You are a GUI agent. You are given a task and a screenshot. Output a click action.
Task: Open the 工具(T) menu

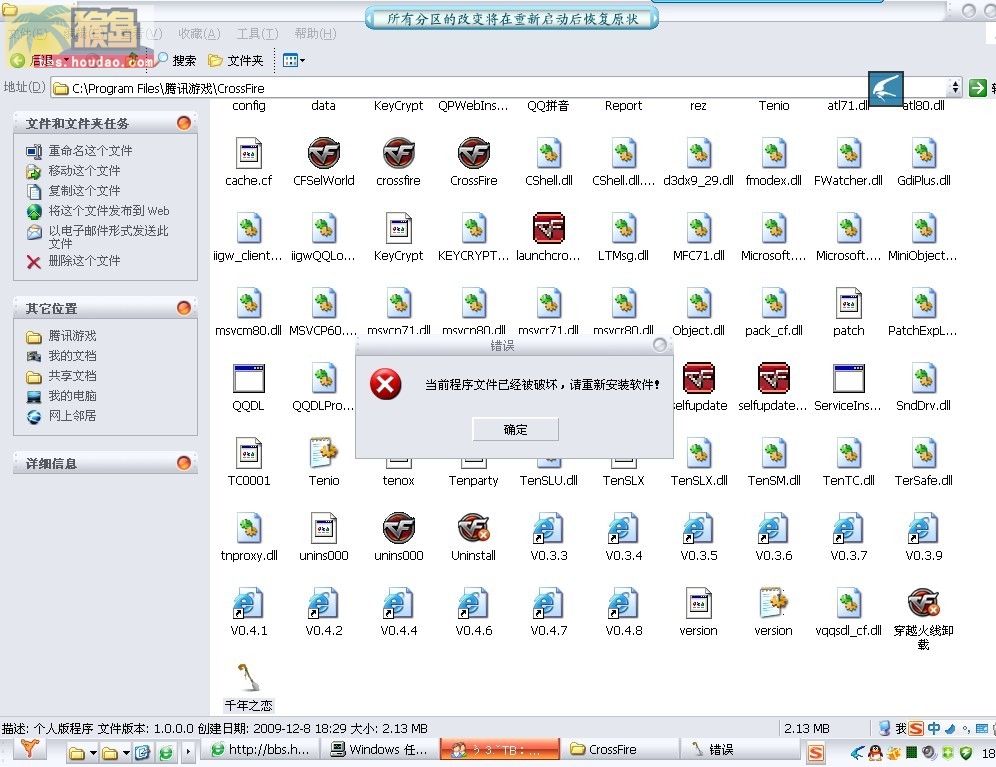[x=257, y=34]
